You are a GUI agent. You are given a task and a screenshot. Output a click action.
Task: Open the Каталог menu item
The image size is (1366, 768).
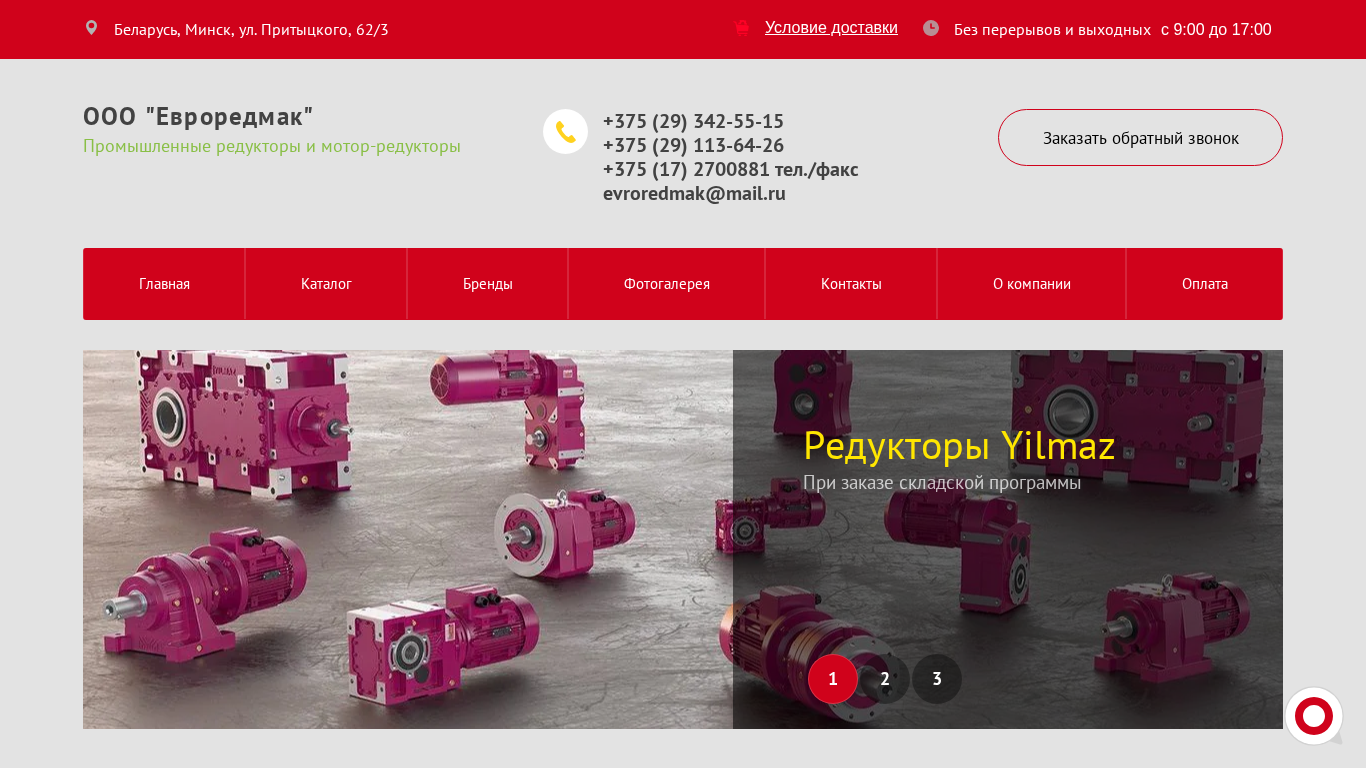[326, 284]
